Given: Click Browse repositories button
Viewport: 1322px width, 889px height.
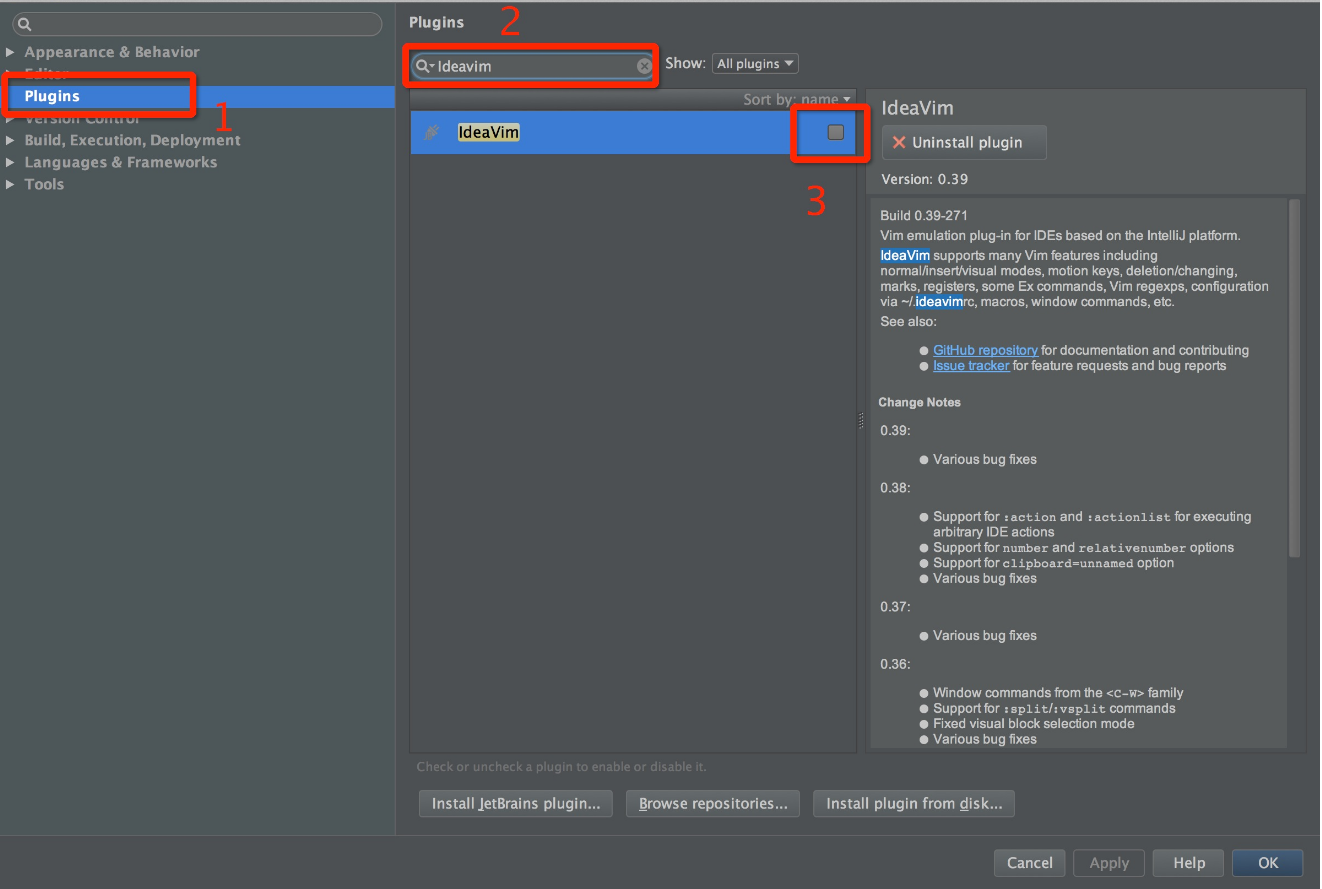Looking at the screenshot, I should [713, 804].
